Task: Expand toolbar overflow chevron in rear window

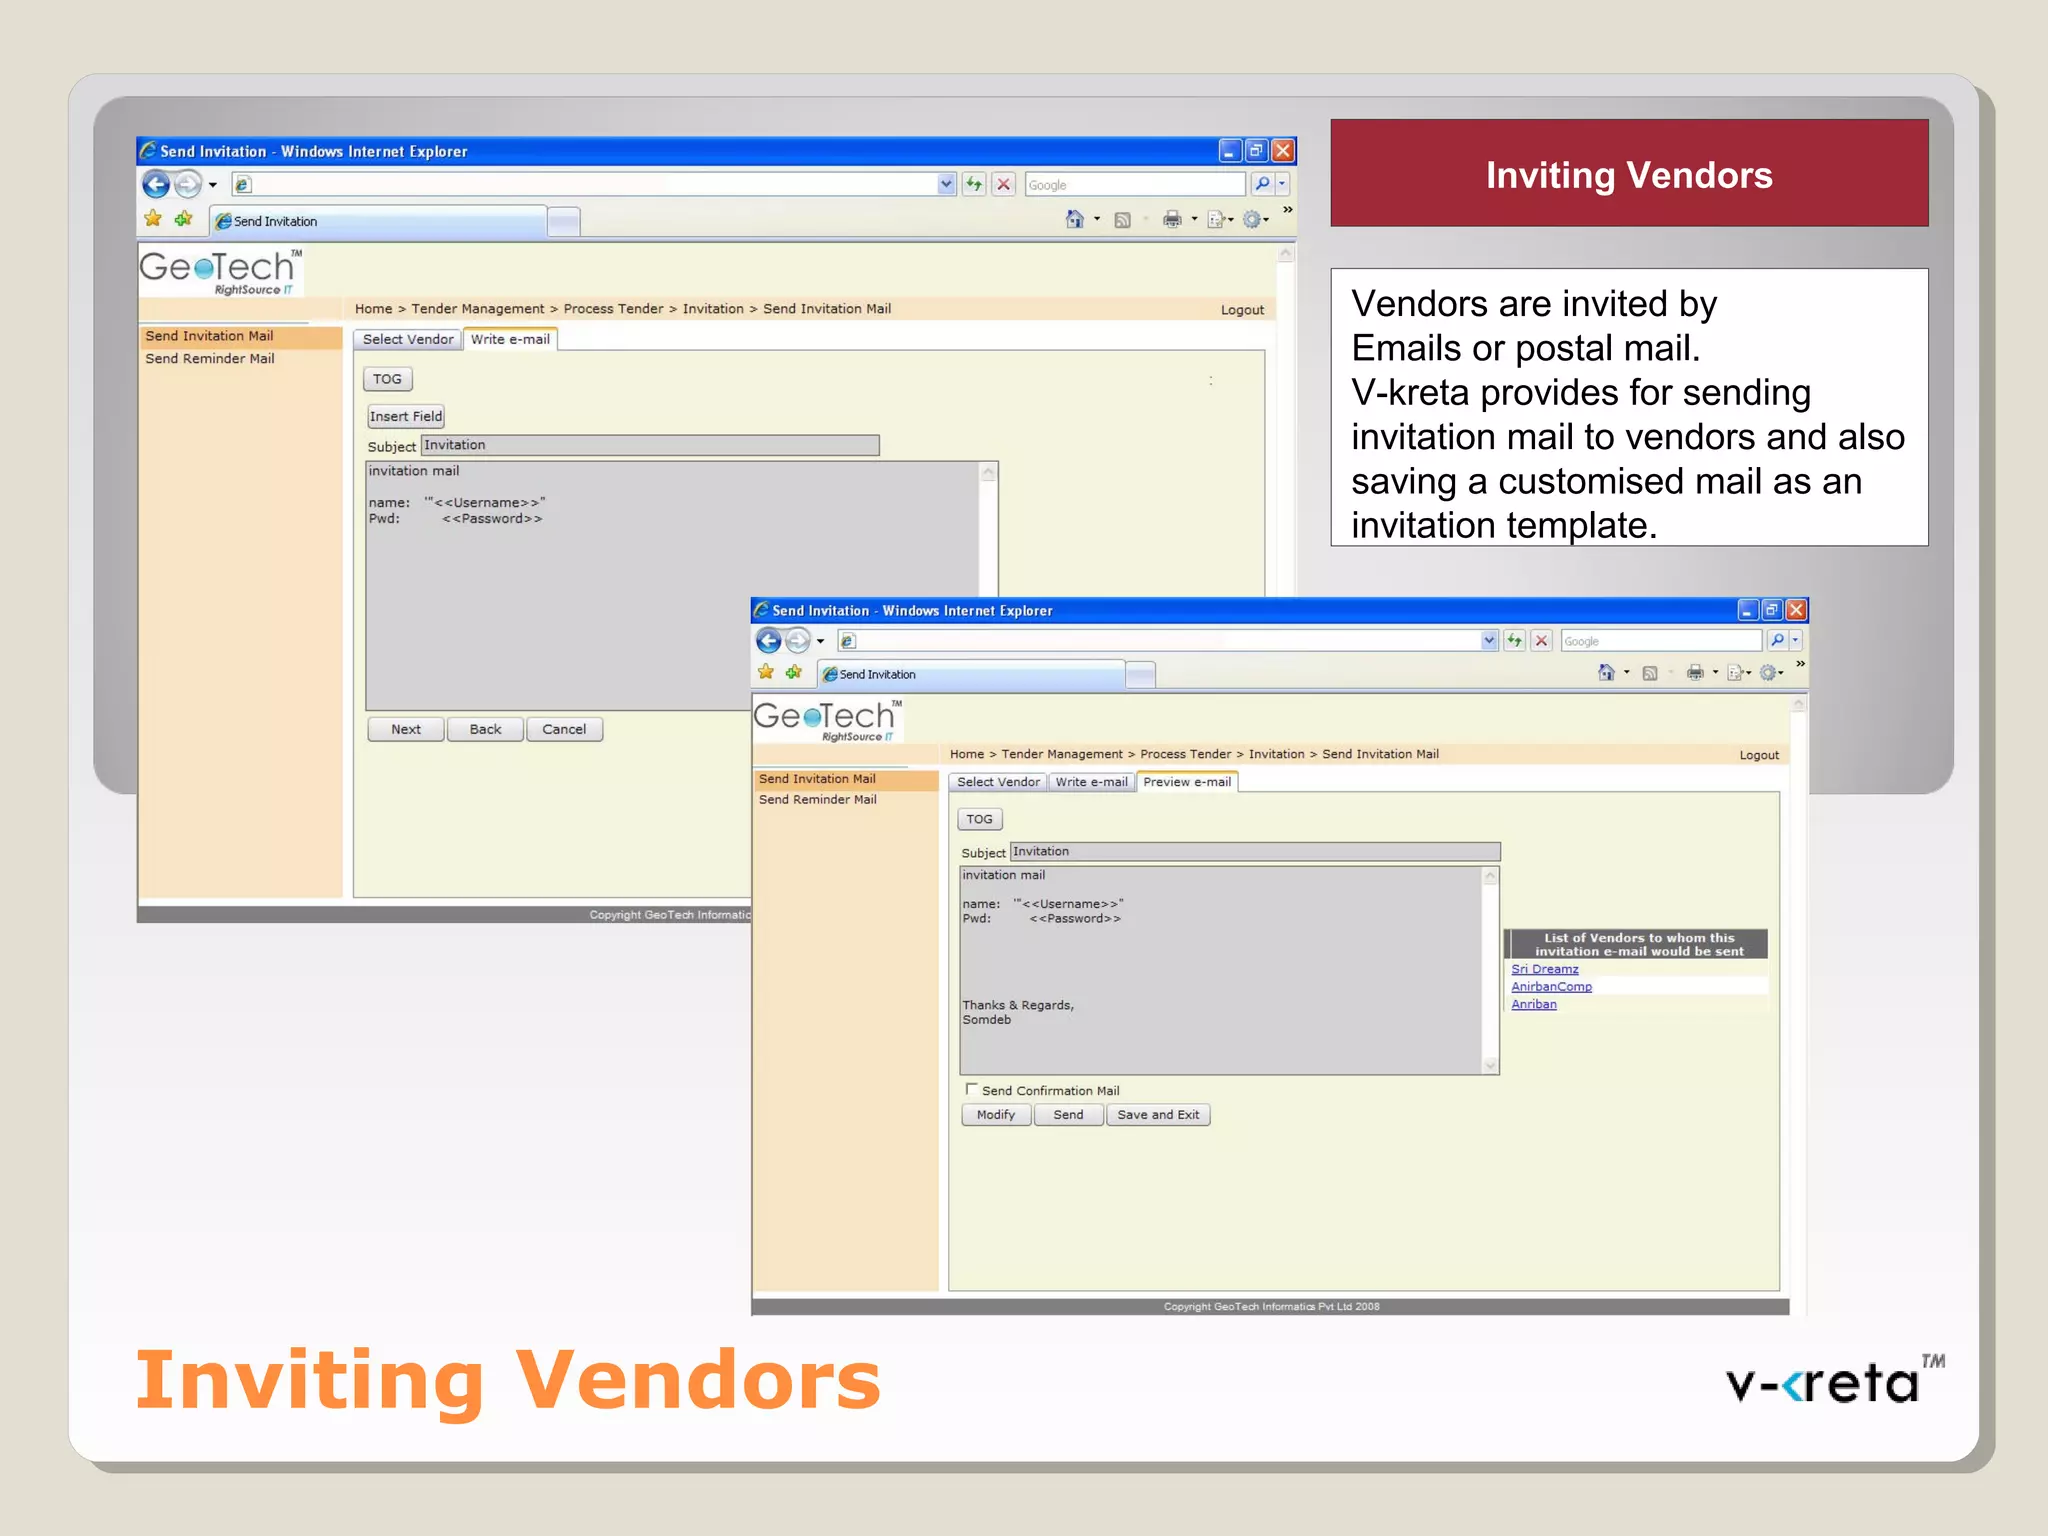Action: [1288, 210]
